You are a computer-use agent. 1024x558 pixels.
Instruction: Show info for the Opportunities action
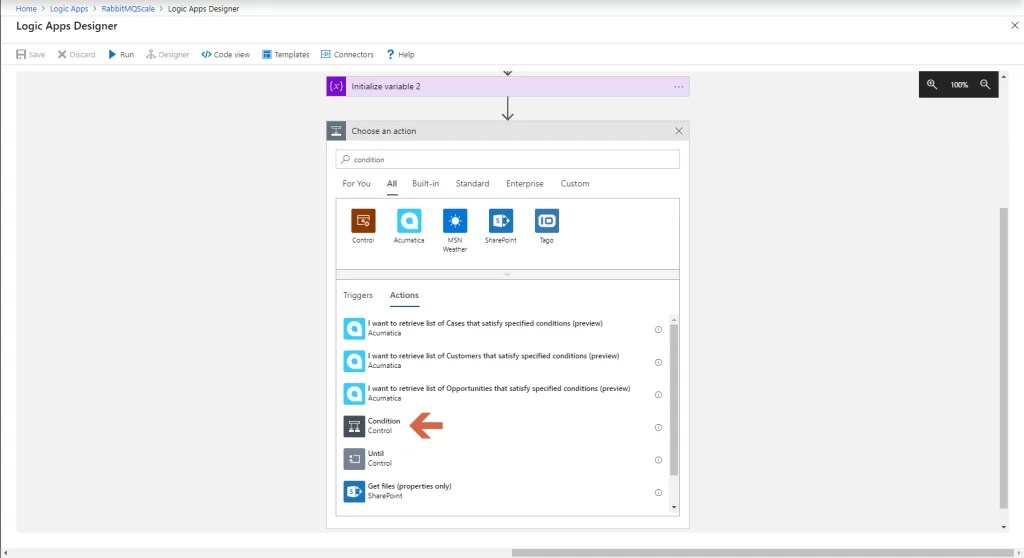point(658,395)
